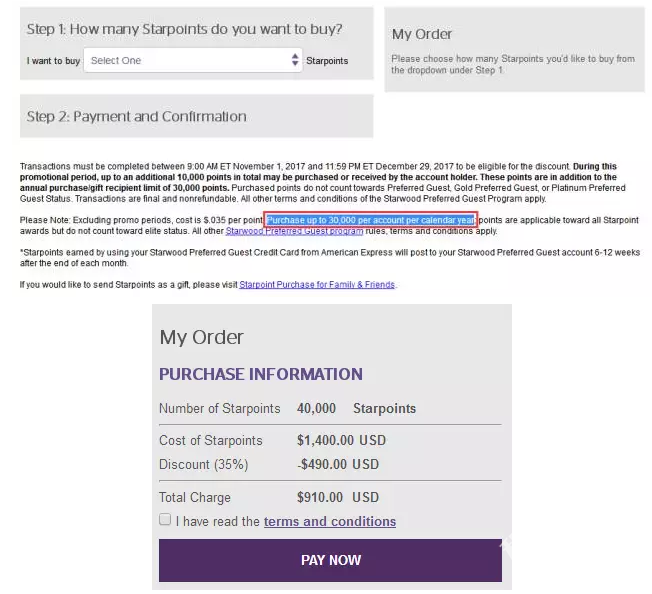Click the up/down arrows on Starpoints selector
The image size is (652, 594).
295,60
